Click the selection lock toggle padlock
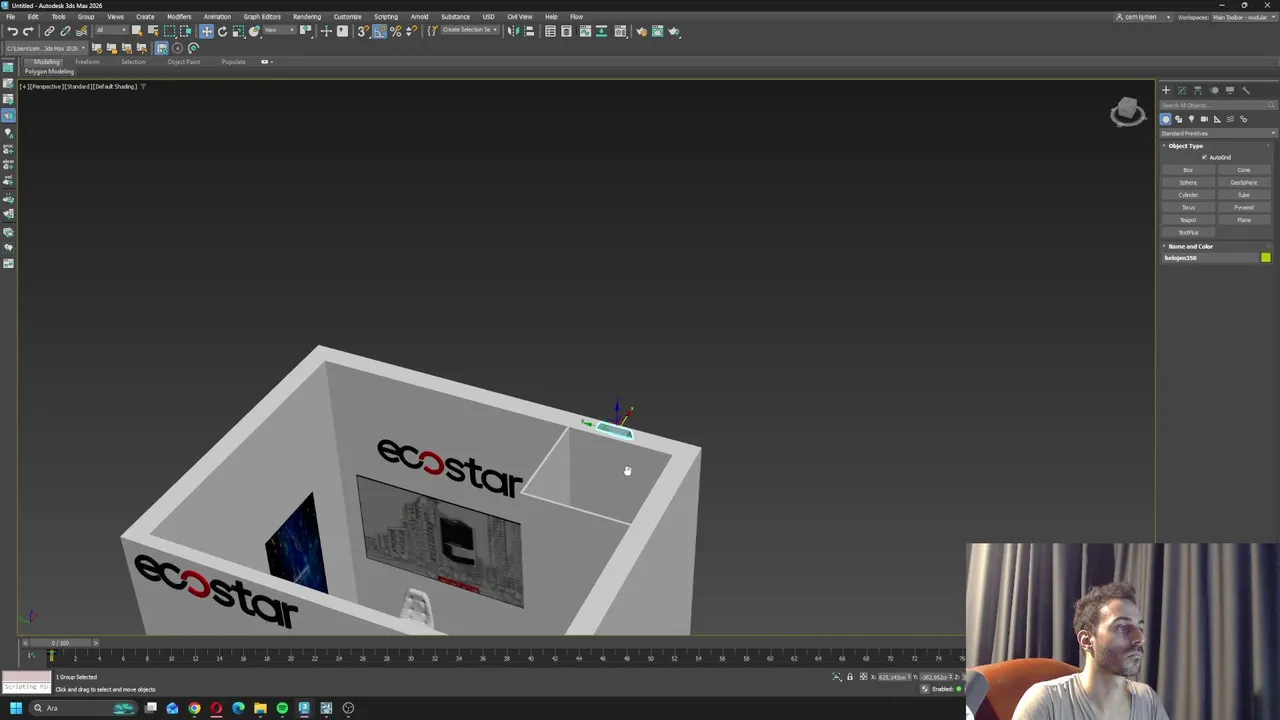Screen dimensions: 1280x720 click(x=849, y=677)
